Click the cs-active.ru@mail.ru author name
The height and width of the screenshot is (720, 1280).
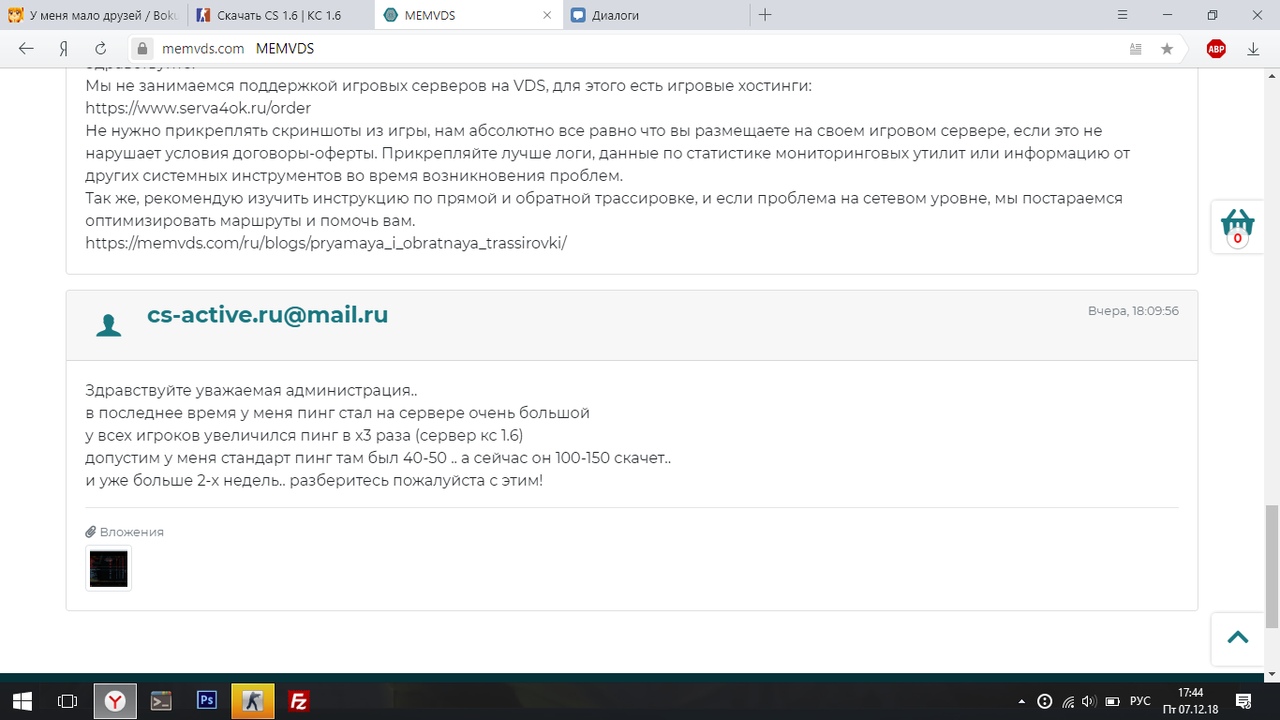pyautogui.click(x=267, y=315)
